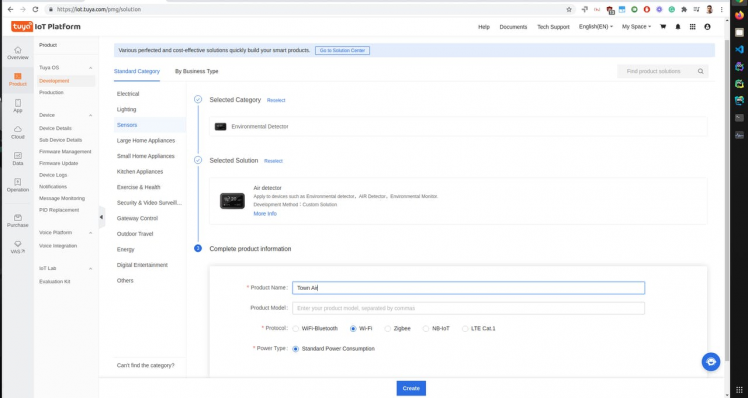Go back in browser
The image size is (748, 398).
10,9
